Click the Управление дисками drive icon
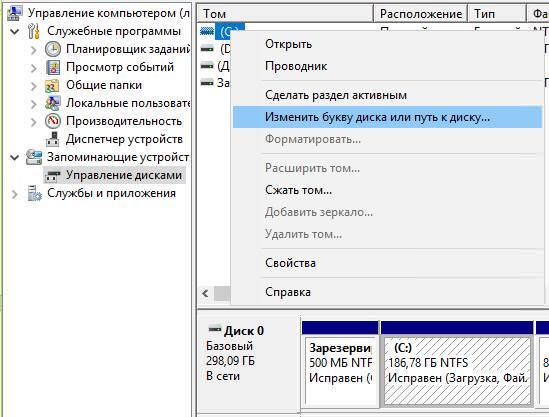Screen dimensions: 549x417 [53, 175]
